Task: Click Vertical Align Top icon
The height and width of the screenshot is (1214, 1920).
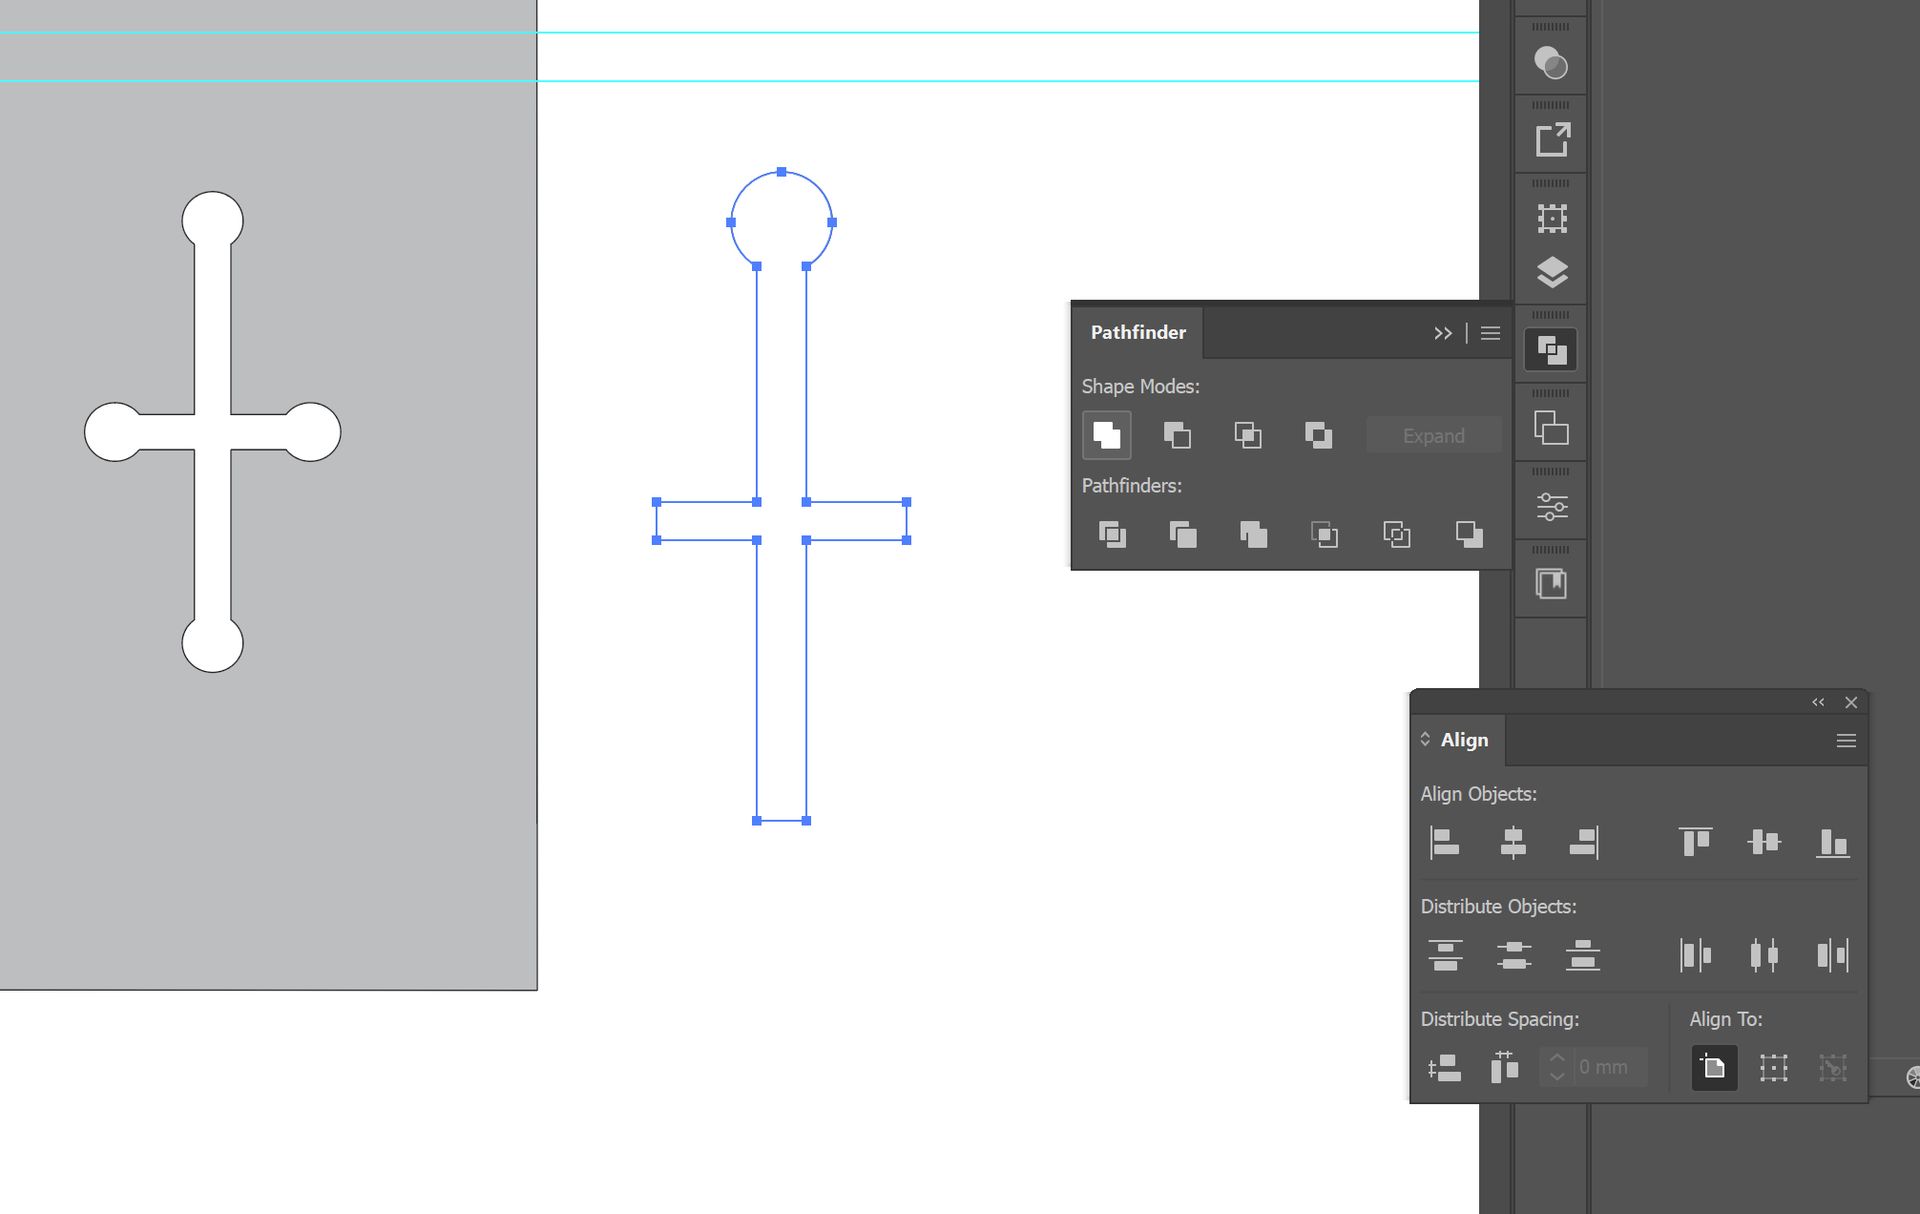Action: pyautogui.click(x=1695, y=843)
